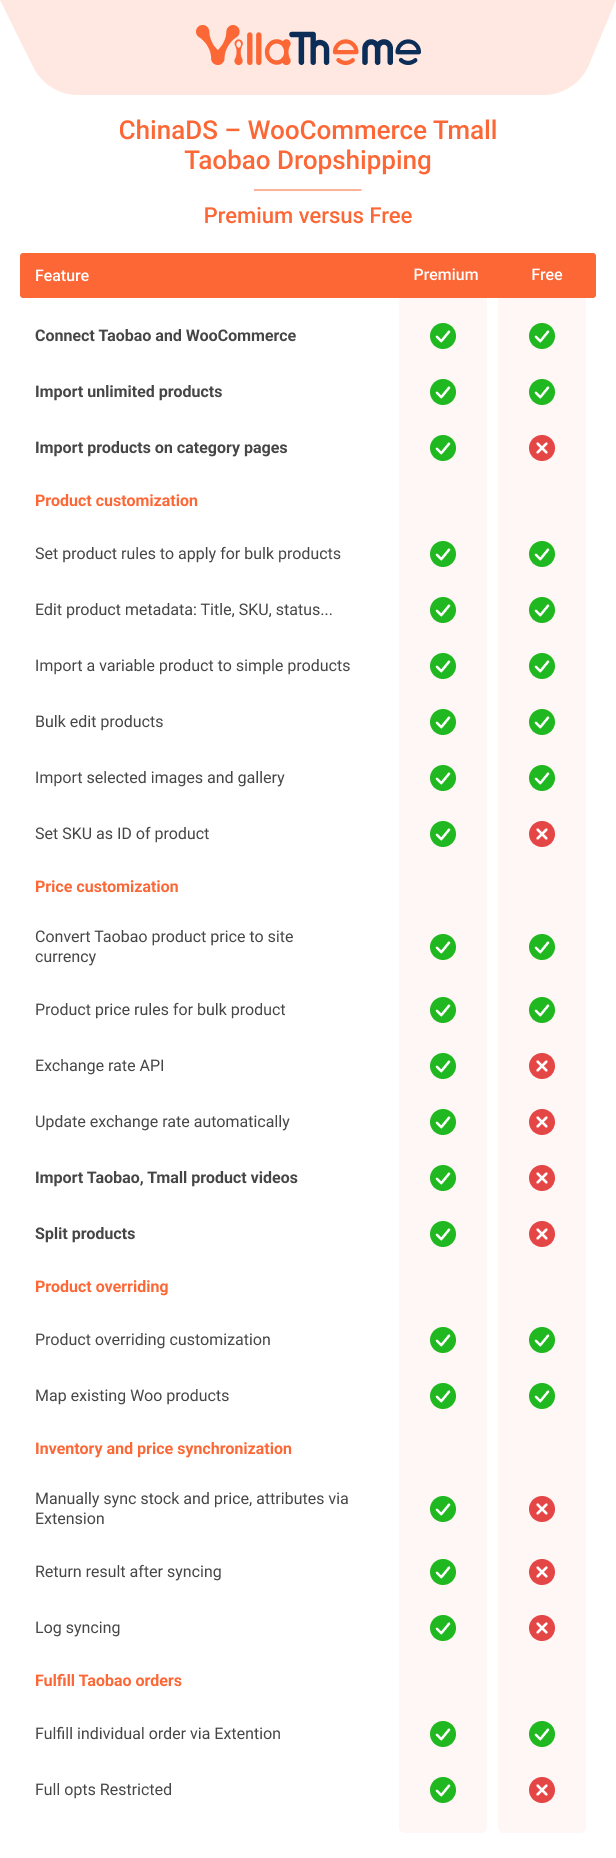Click Free checkmark for Map existing Woo products
Screen dimensions: 616x1858
[x=542, y=1396]
